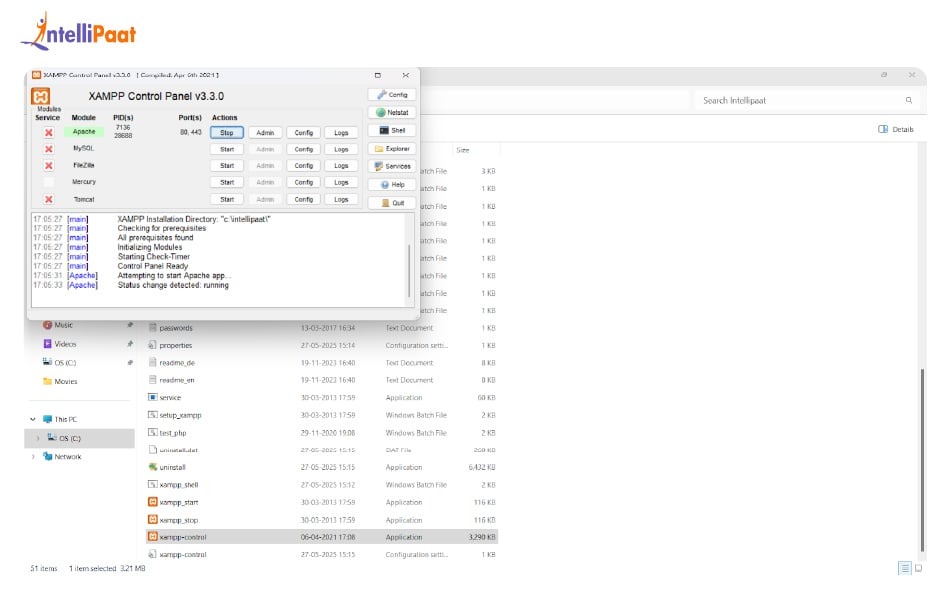Select the readme_en text file
Screen dimensions: 951x601
pos(176,380)
